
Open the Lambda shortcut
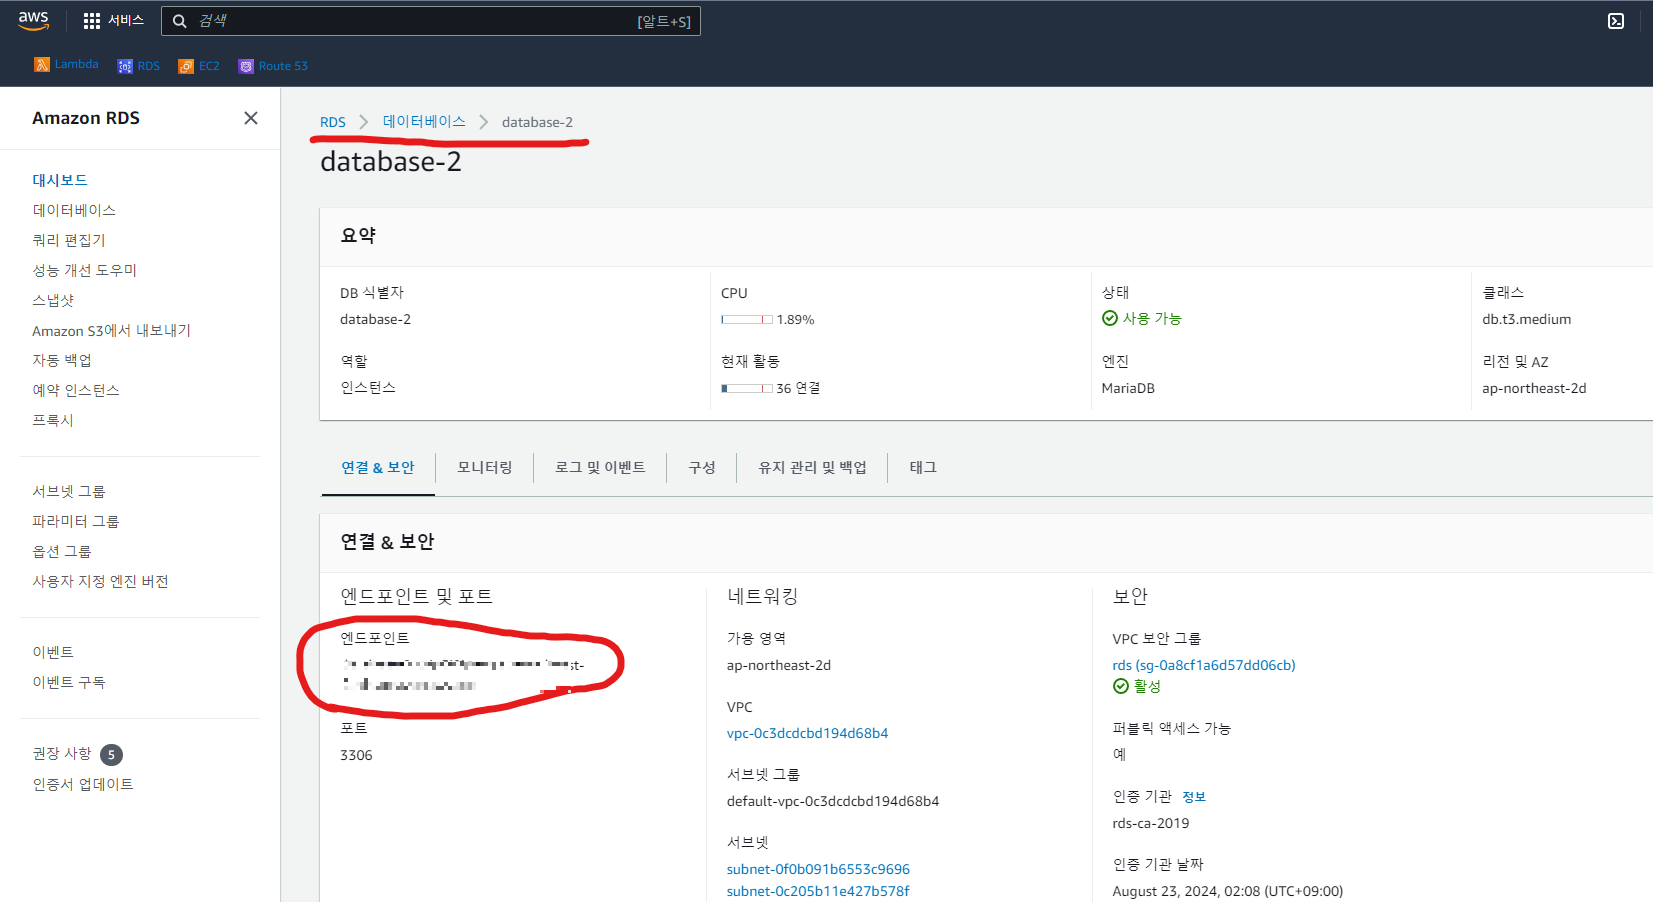[66, 64]
